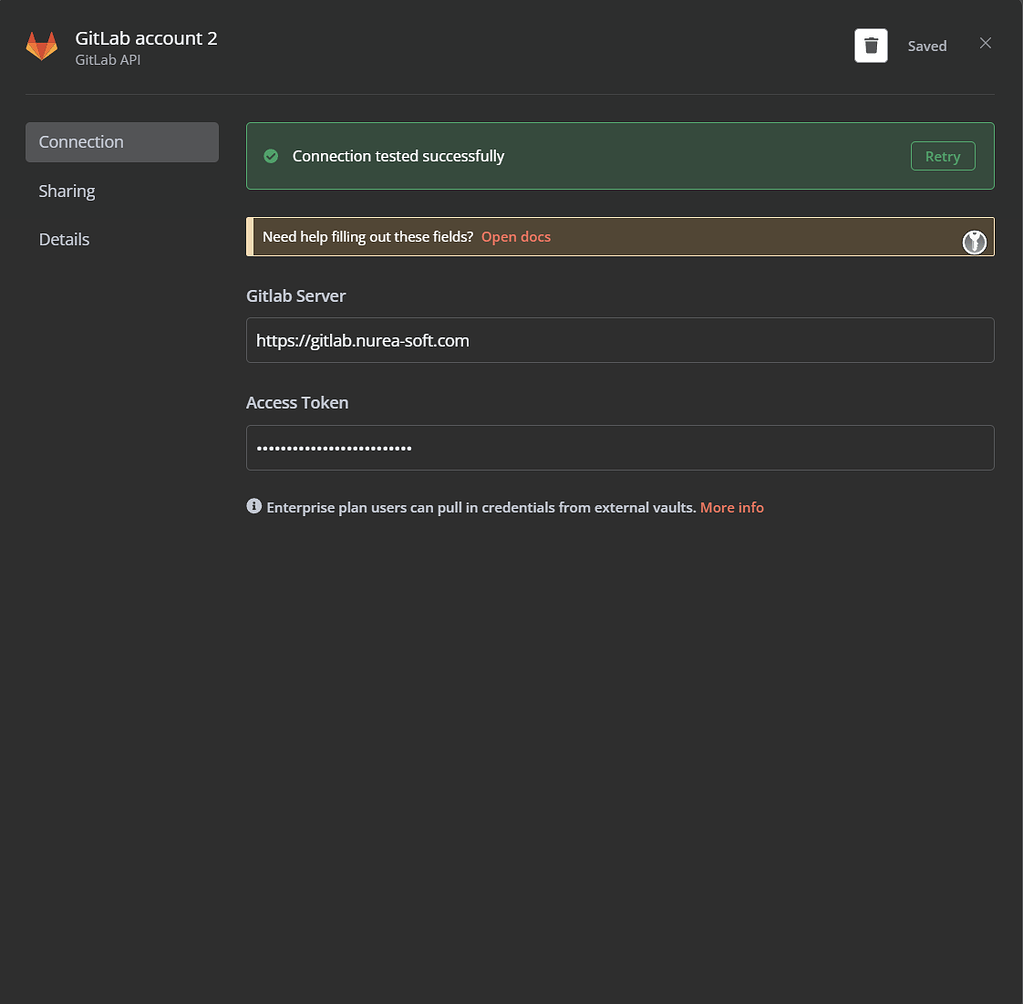Open the Details tab
The image size is (1023, 1004).
(x=64, y=239)
